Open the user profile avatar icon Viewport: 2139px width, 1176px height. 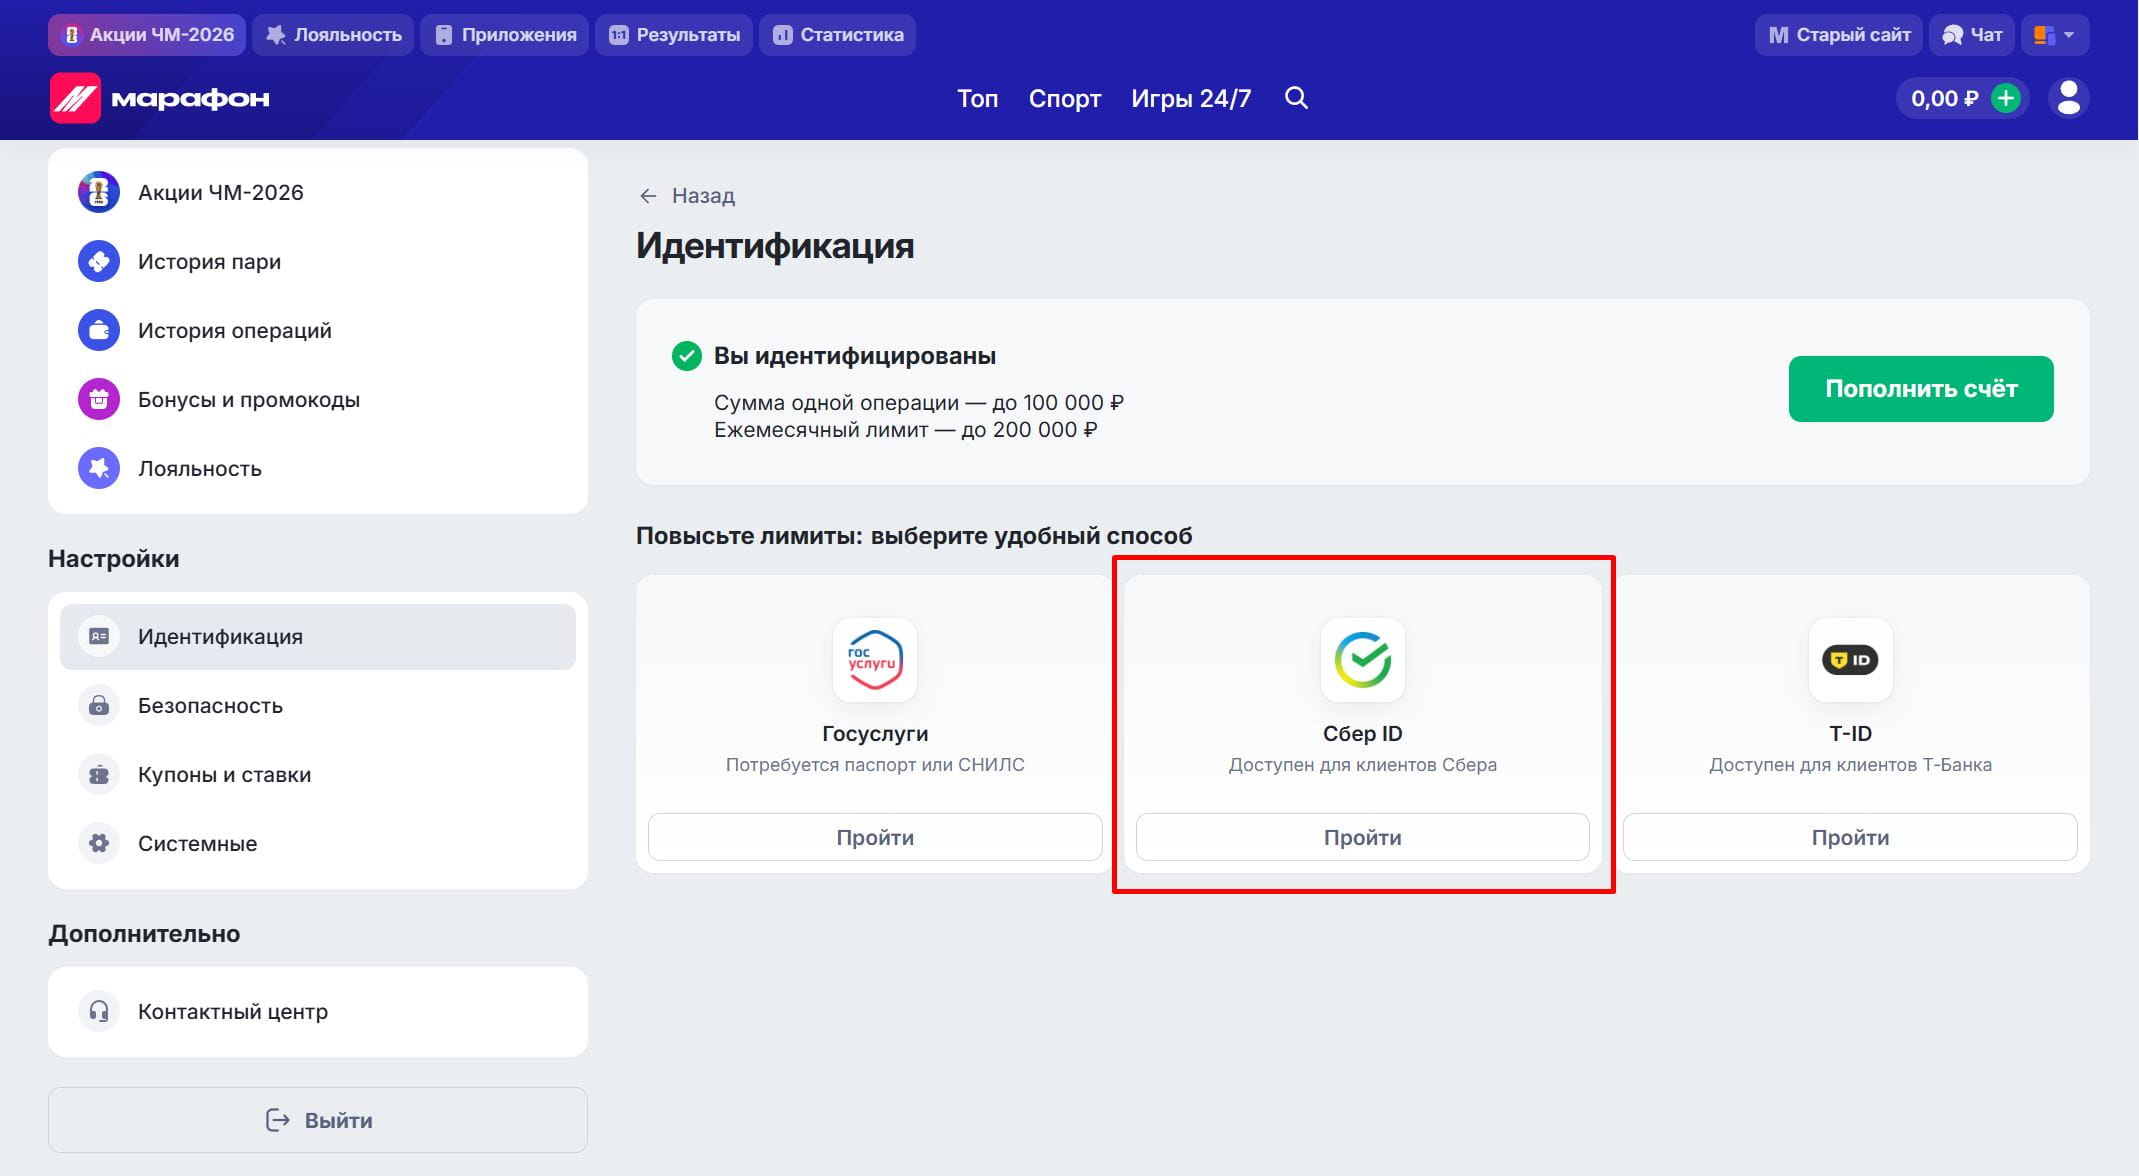point(2068,98)
